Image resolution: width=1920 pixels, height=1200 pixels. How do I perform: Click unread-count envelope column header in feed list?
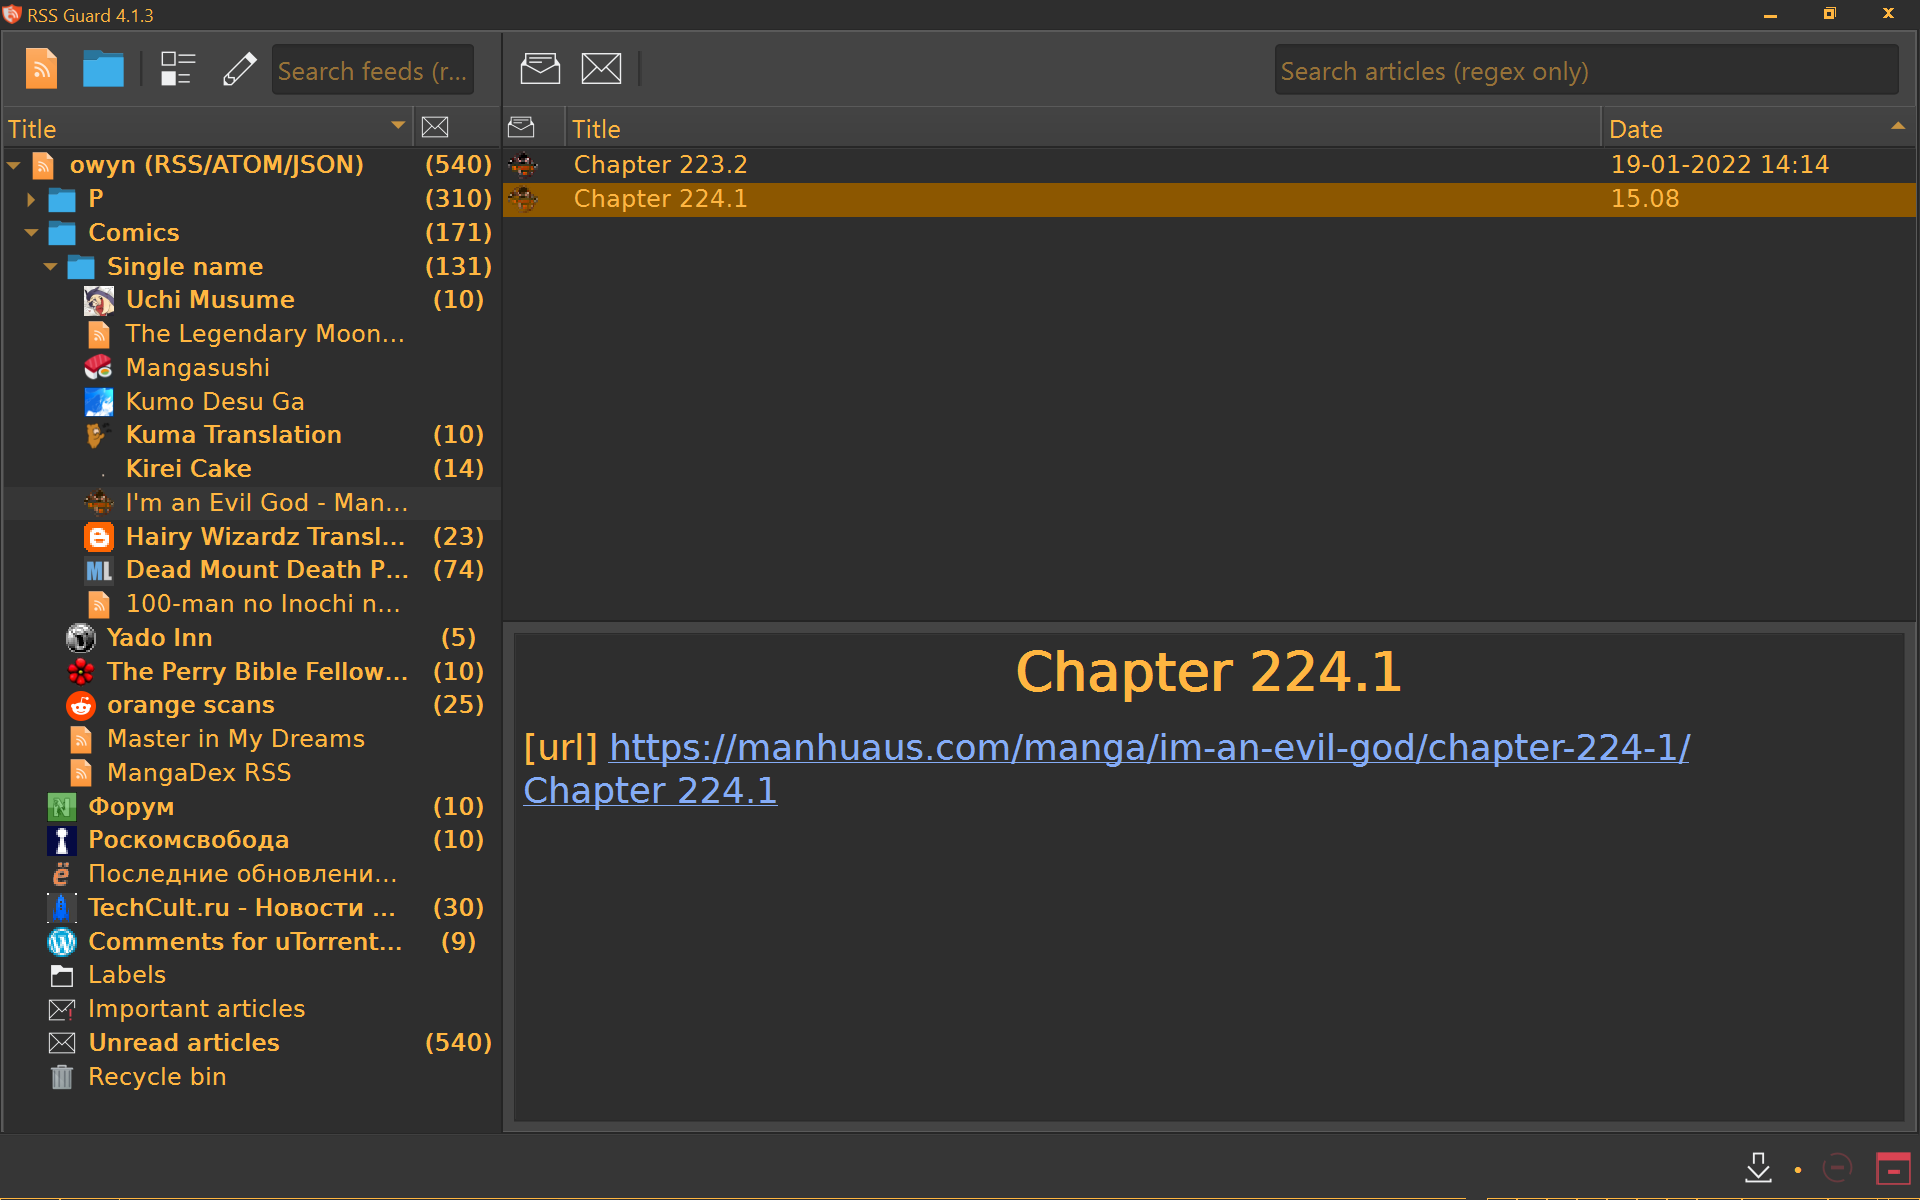click(x=435, y=128)
